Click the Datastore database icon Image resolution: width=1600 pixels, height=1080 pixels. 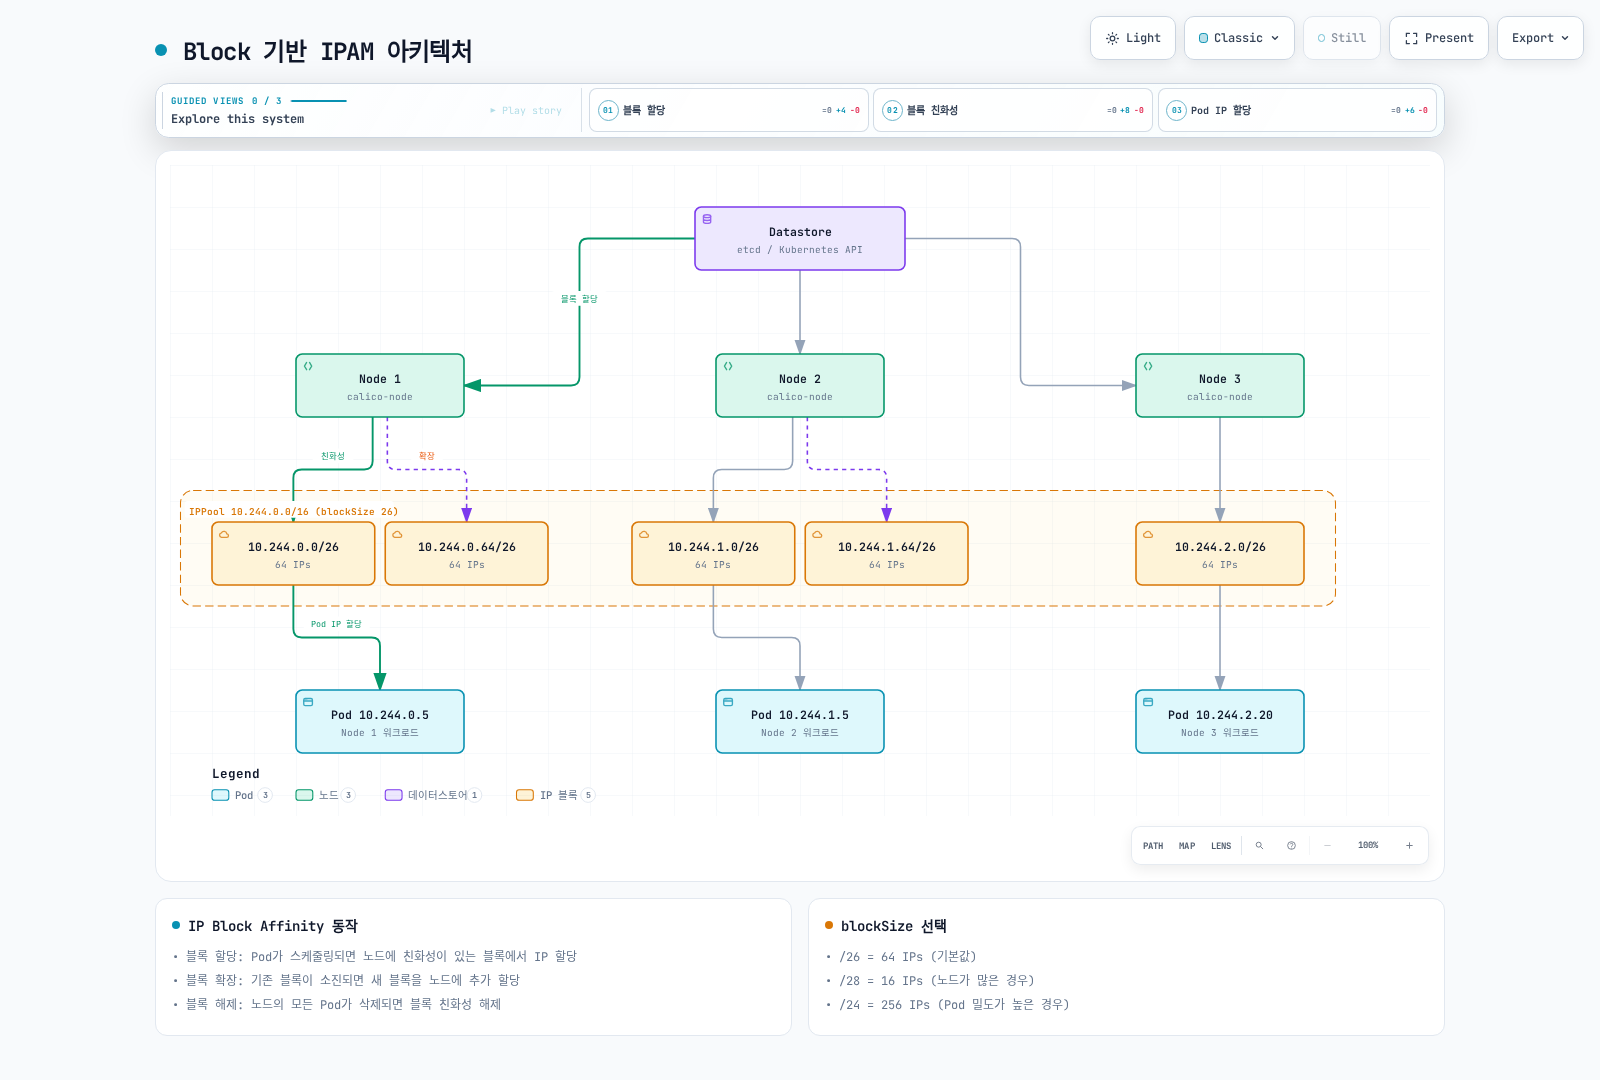coord(707,219)
